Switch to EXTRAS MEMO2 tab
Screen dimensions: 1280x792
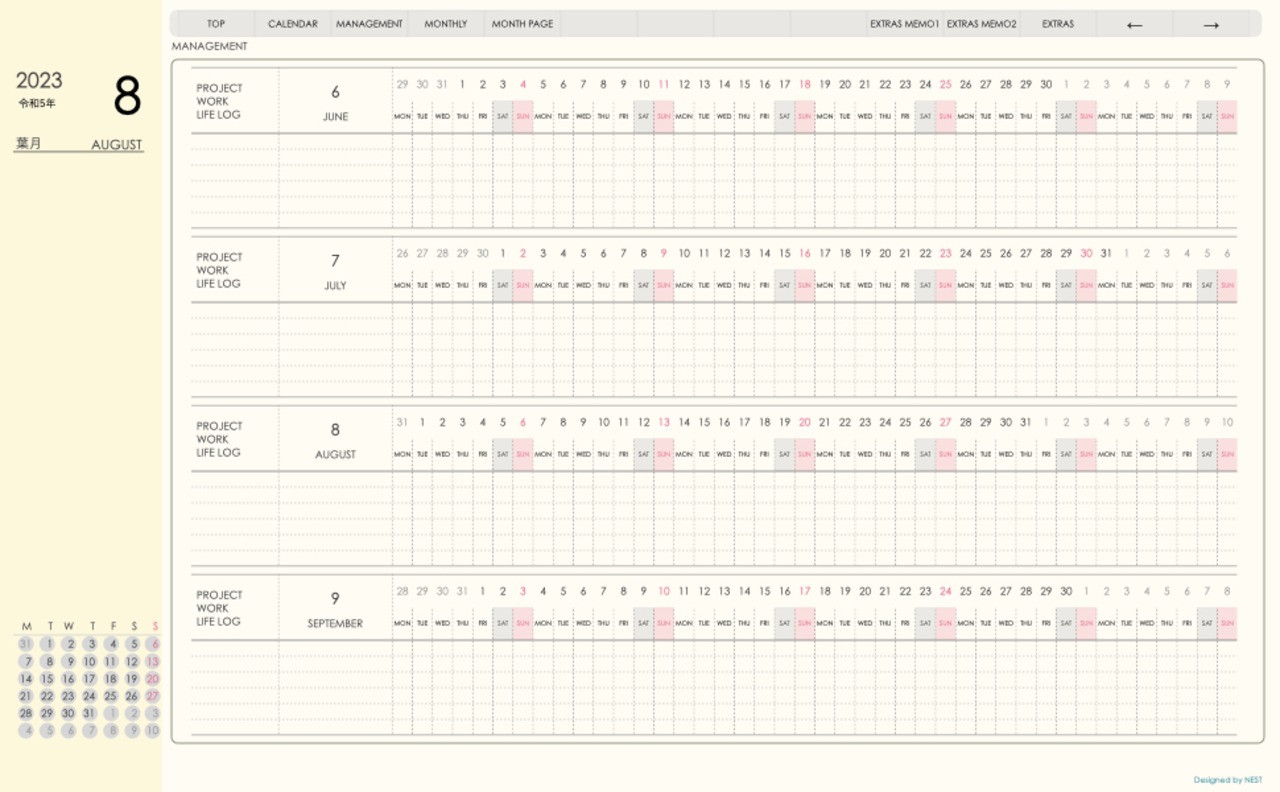pyautogui.click(x=981, y=24)
